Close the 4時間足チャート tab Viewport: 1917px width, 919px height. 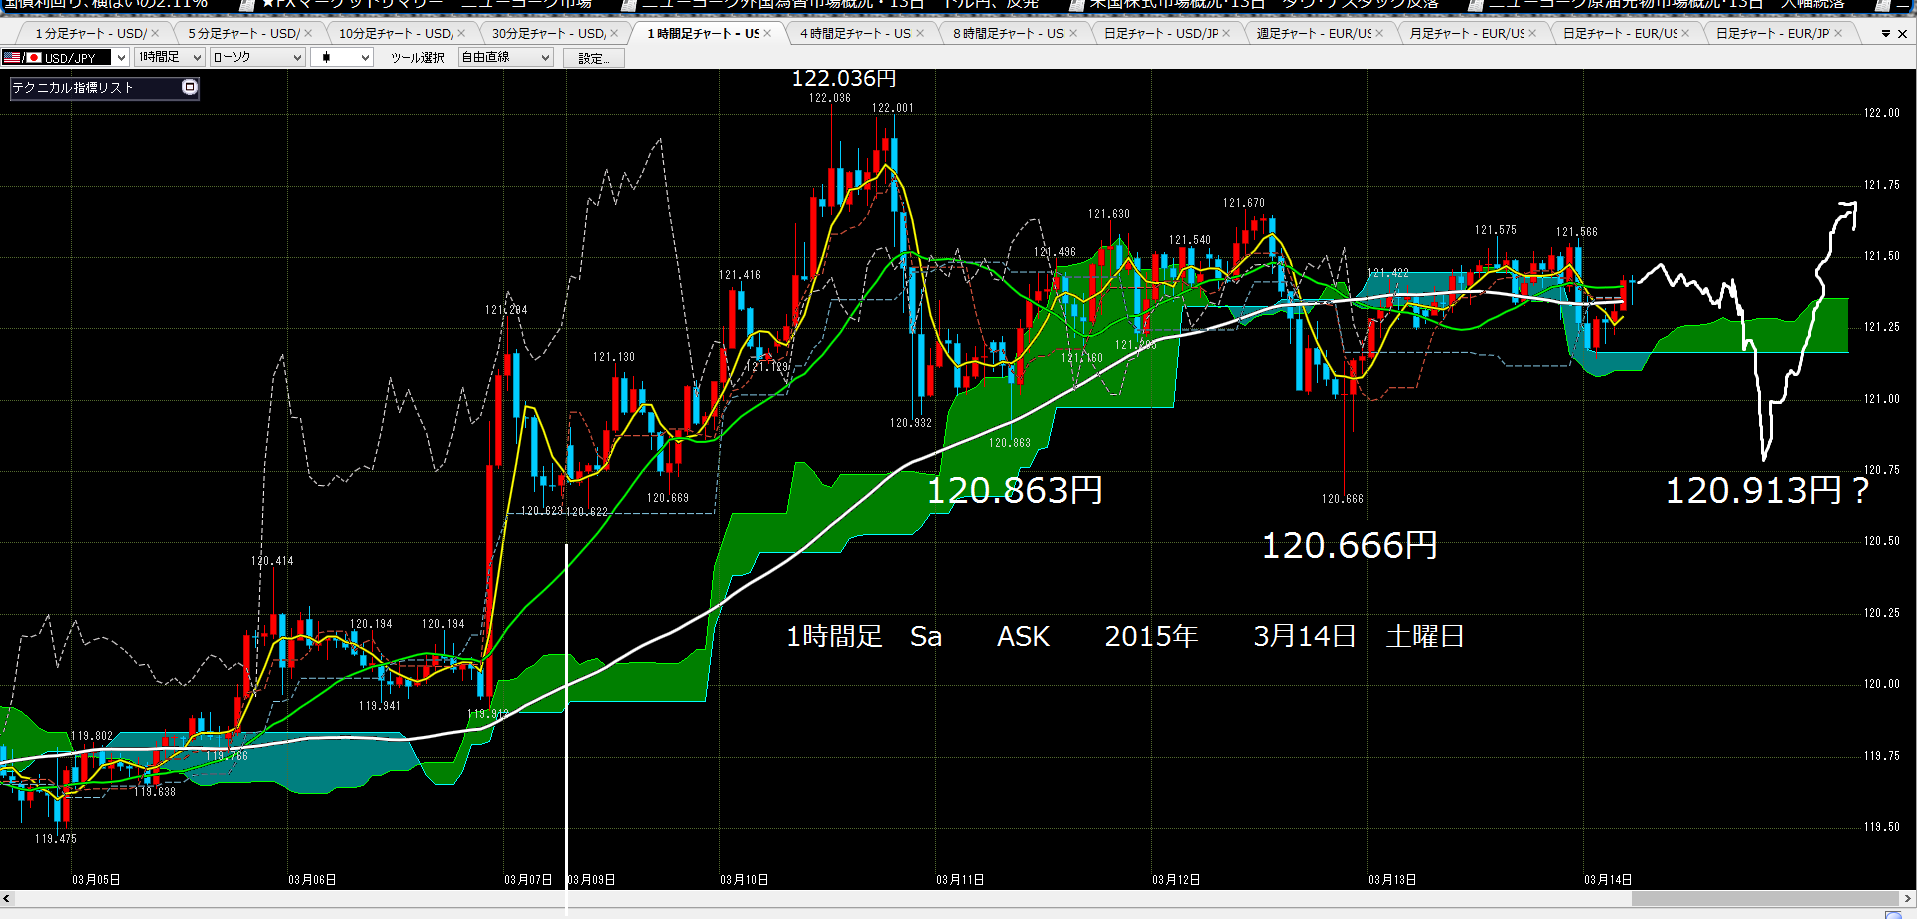920,33
